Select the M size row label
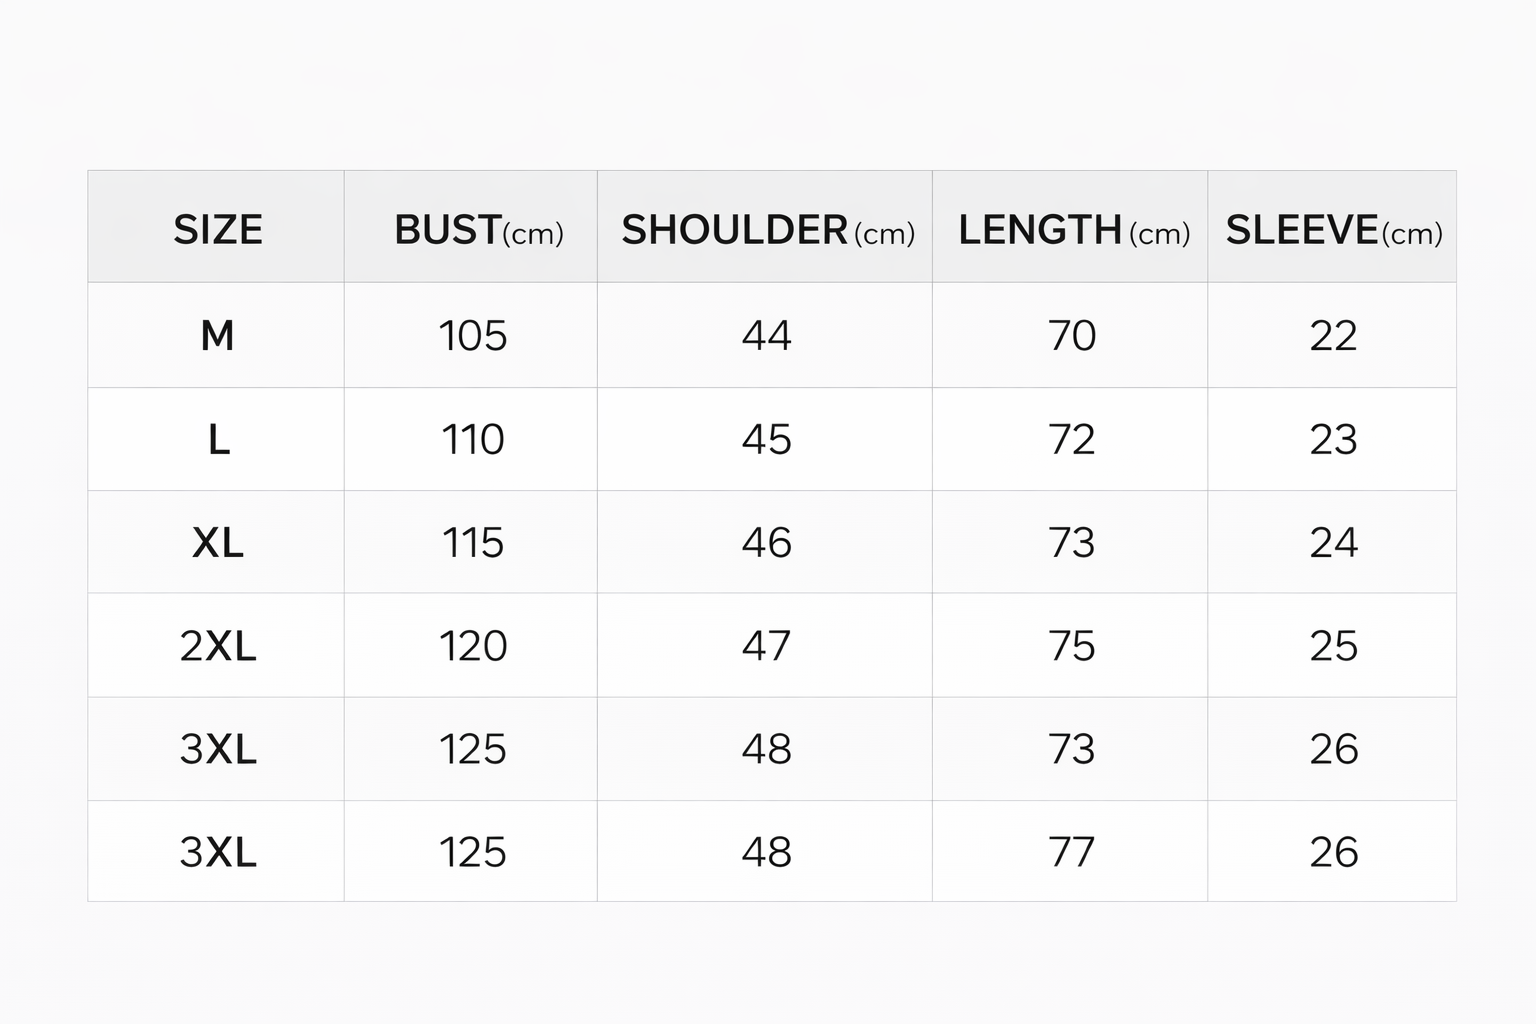Screen dimensions: 1536x1024 218,336
